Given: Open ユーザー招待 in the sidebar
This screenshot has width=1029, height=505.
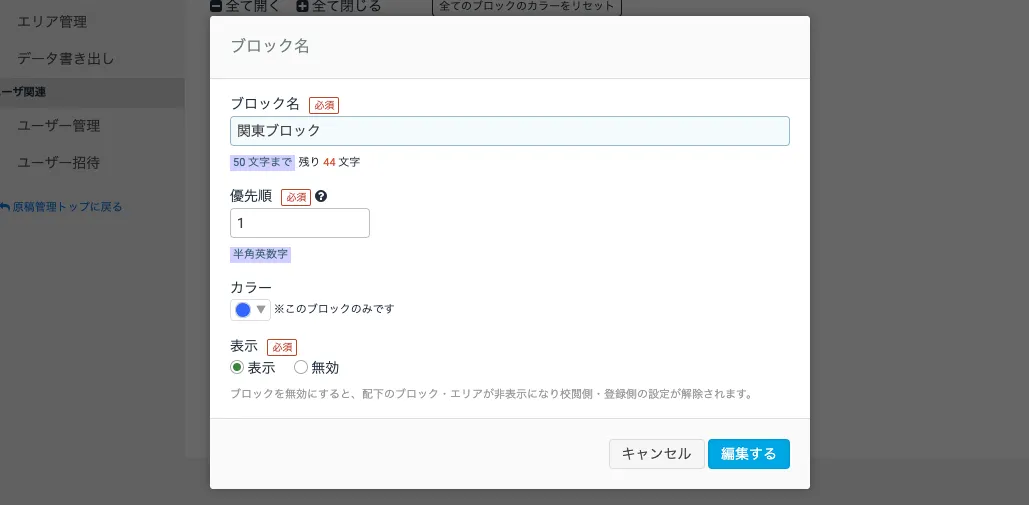Looking at the screenshot, I should (x=59, y=162).
